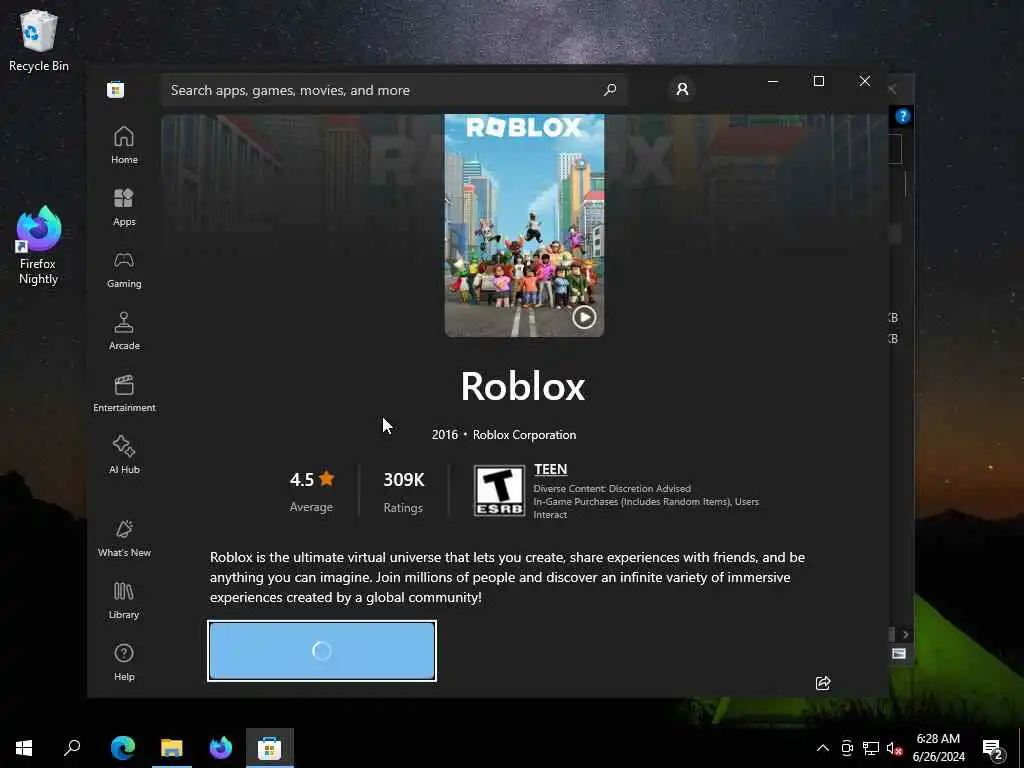Open the AI Hub section
This screenshot has height=768, width=1024.
(124, 455)
